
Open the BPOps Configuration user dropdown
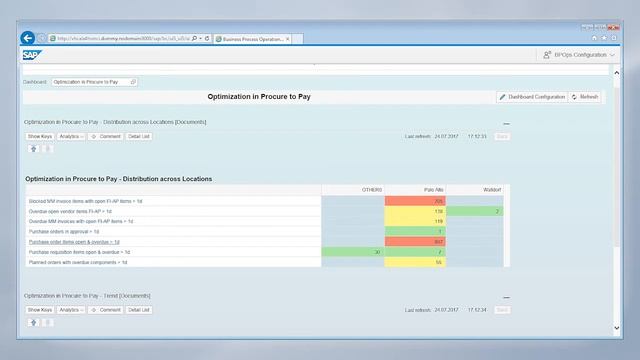click(579, 55)
